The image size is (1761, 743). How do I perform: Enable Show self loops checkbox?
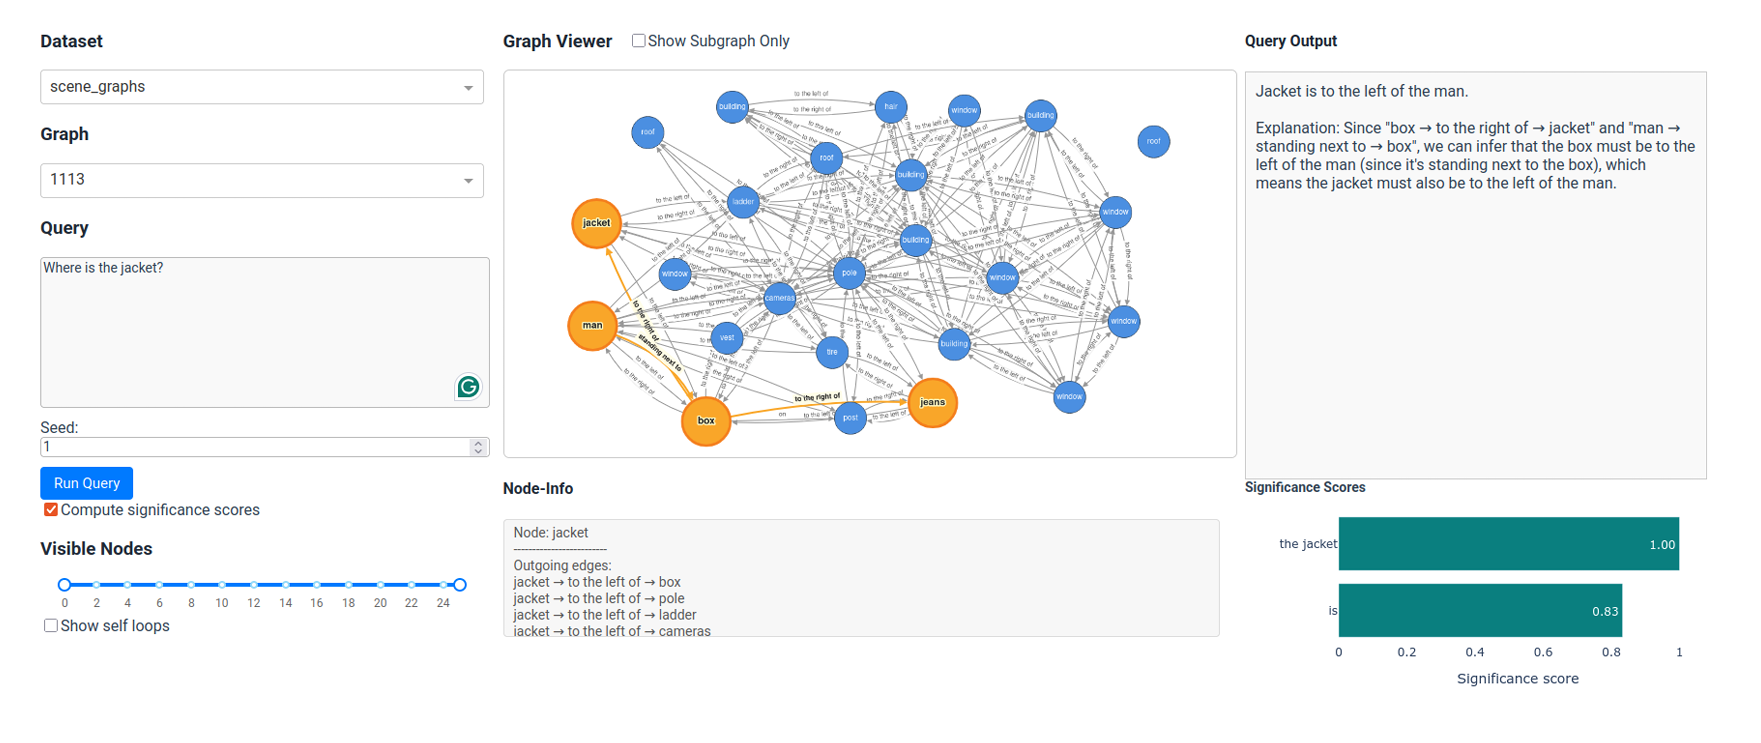point(51,626)
